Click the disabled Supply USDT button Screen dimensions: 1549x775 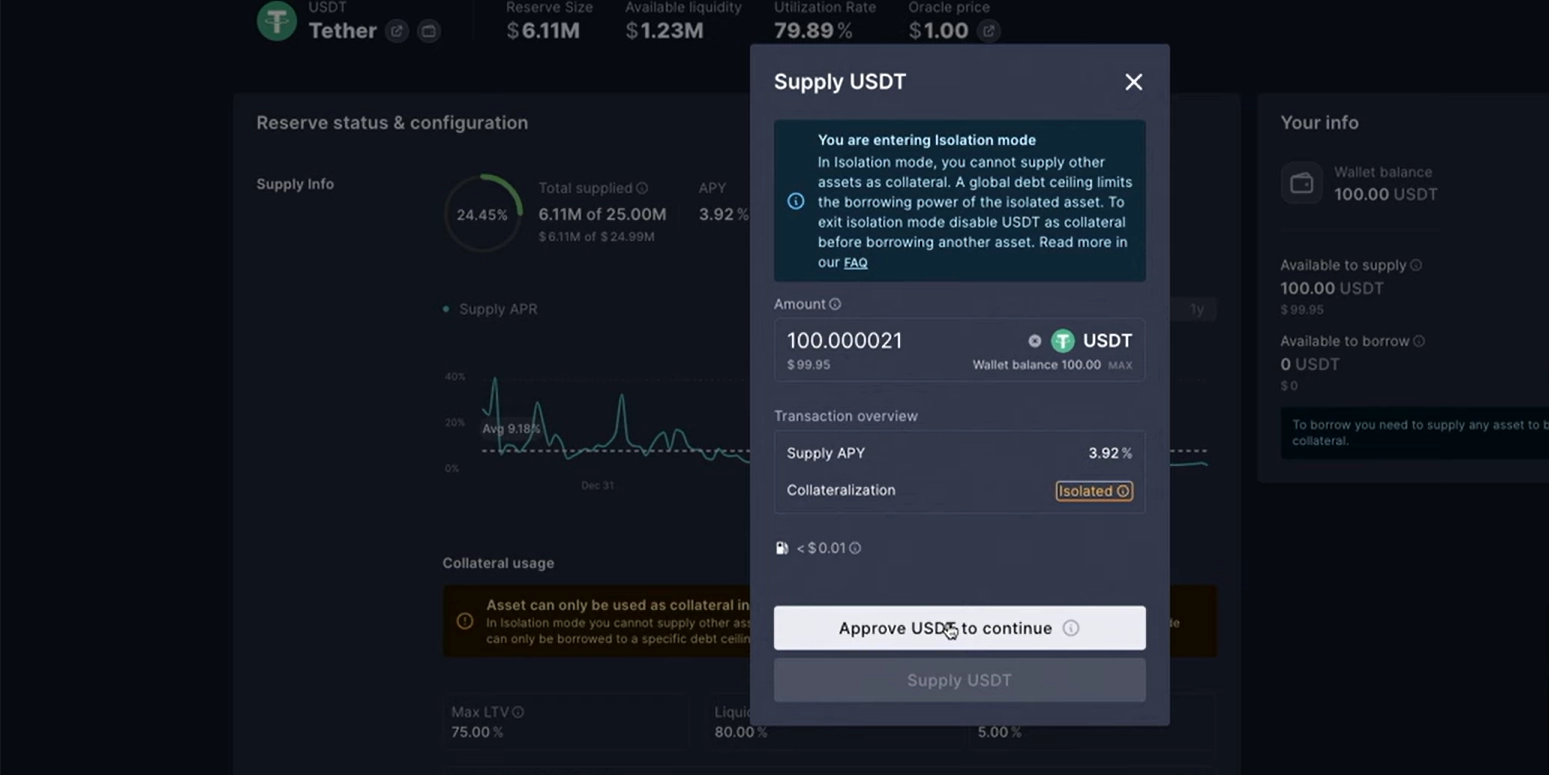[959, 680]
